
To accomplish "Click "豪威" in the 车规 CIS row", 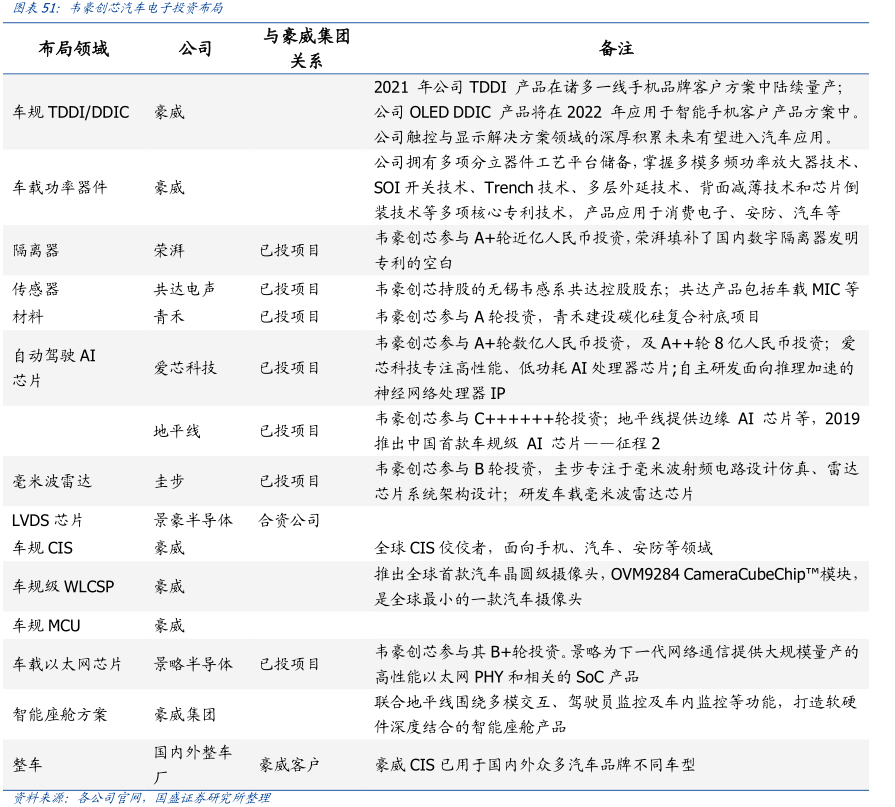I will click(x=170, y=548).
